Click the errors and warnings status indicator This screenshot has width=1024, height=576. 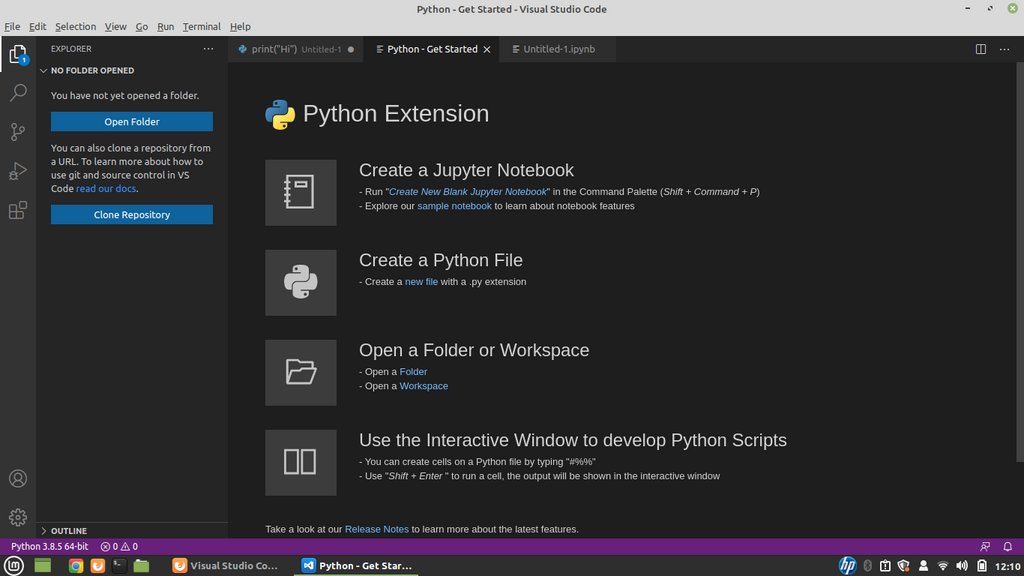(x=117, y=546)
